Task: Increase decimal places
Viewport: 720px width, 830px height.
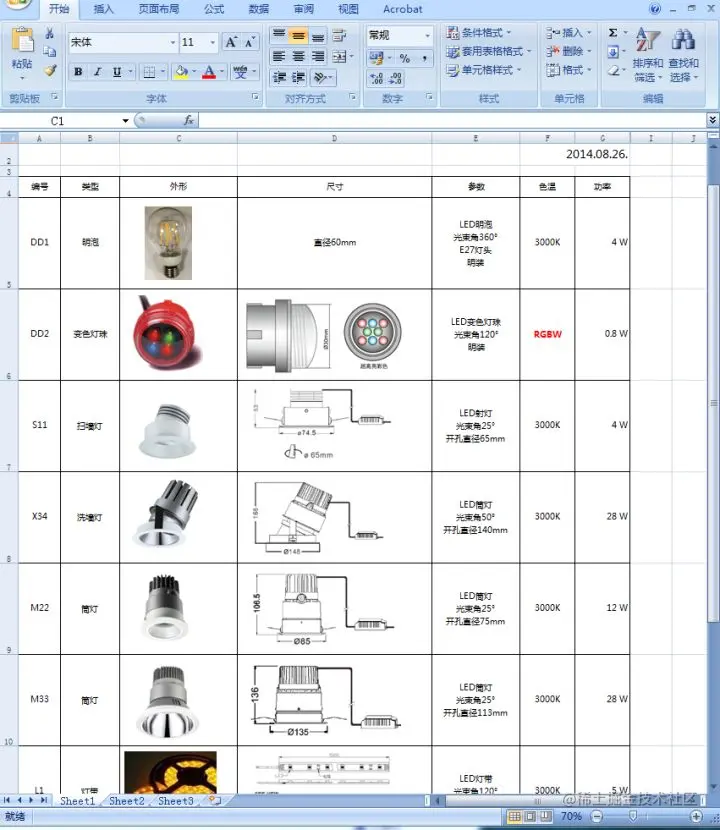Action: pos(376,79)
